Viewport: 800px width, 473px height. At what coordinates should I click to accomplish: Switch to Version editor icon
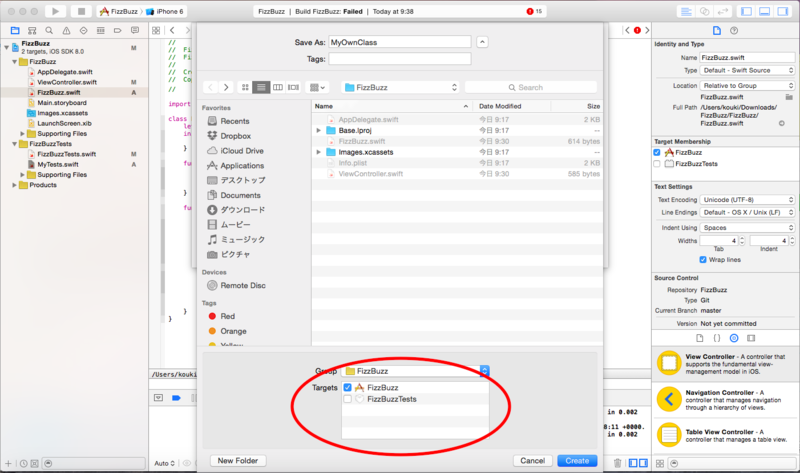tap(722, 11)
